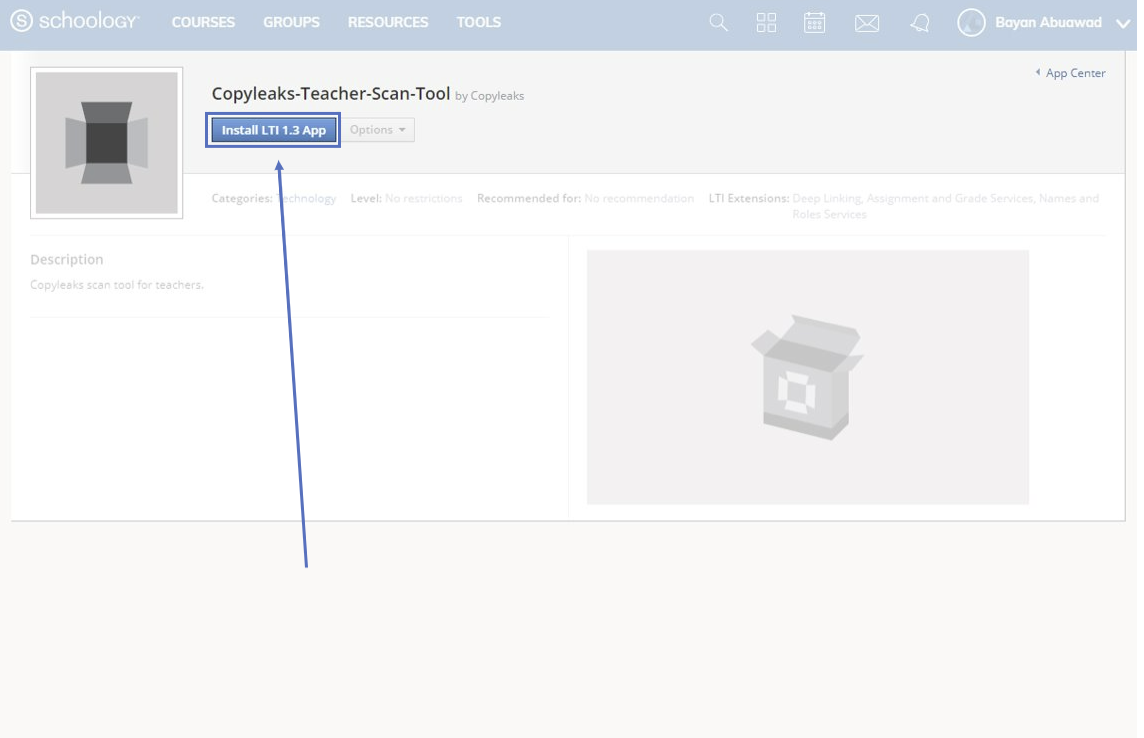
Task: Open the apps grid icon
Action: coord(766,23)
